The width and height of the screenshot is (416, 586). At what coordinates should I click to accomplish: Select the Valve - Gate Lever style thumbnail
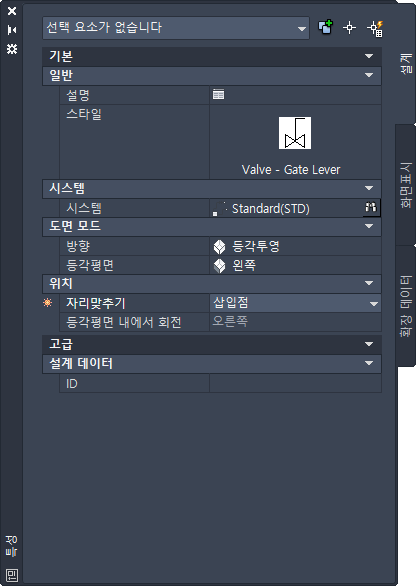(295, 133)
